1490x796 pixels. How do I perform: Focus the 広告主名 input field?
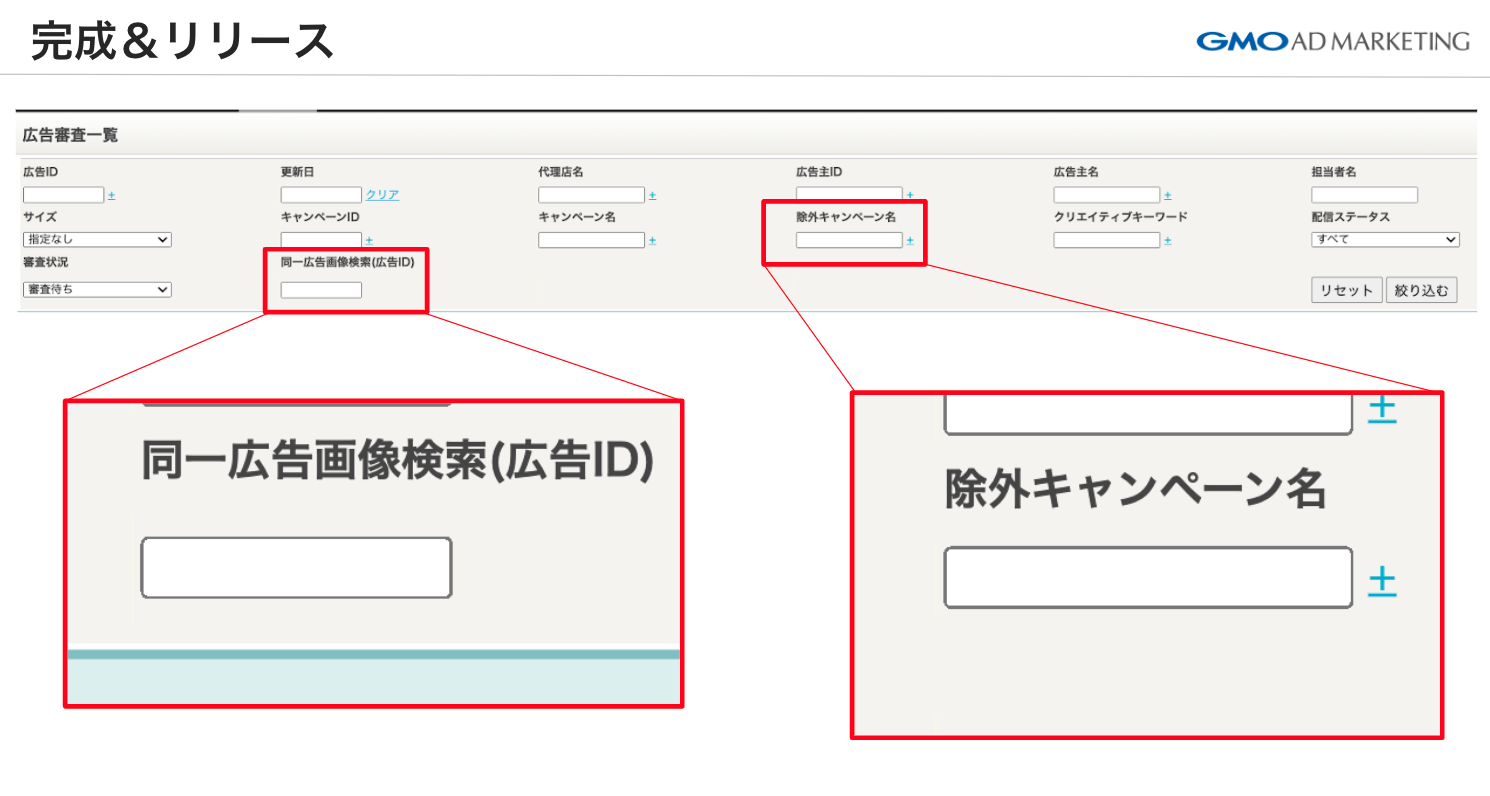[x=1106, y=195]
